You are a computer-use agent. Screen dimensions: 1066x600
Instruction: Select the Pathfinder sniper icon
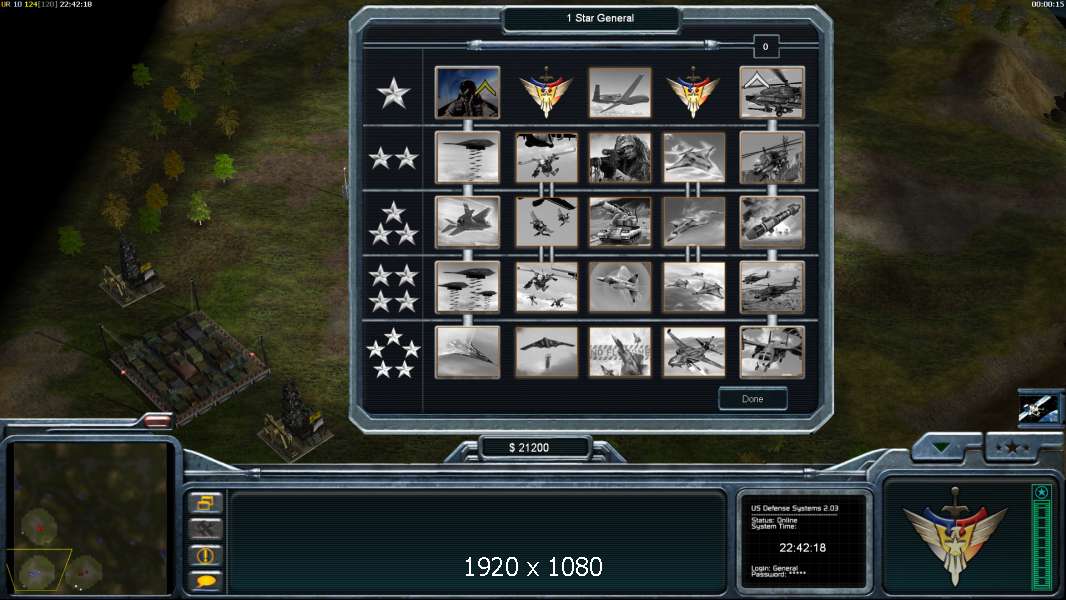pyautogui.click(x=619, y=158)
